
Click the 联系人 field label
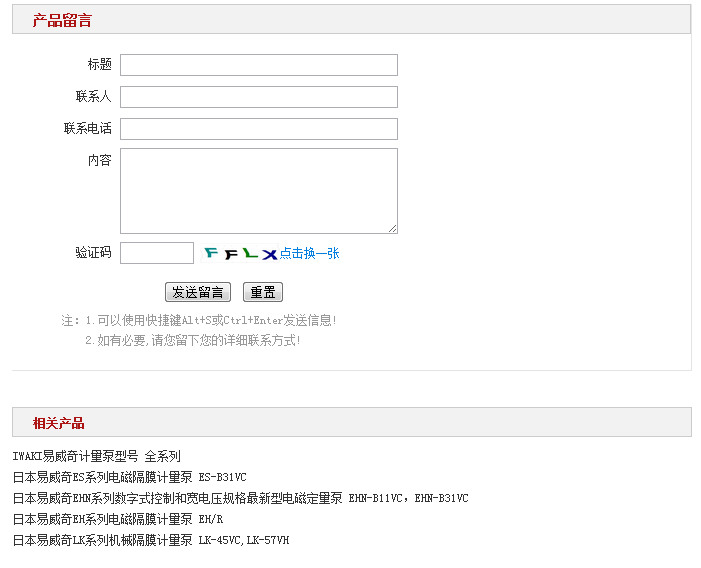pyautogui.click(x=93, y=96)
